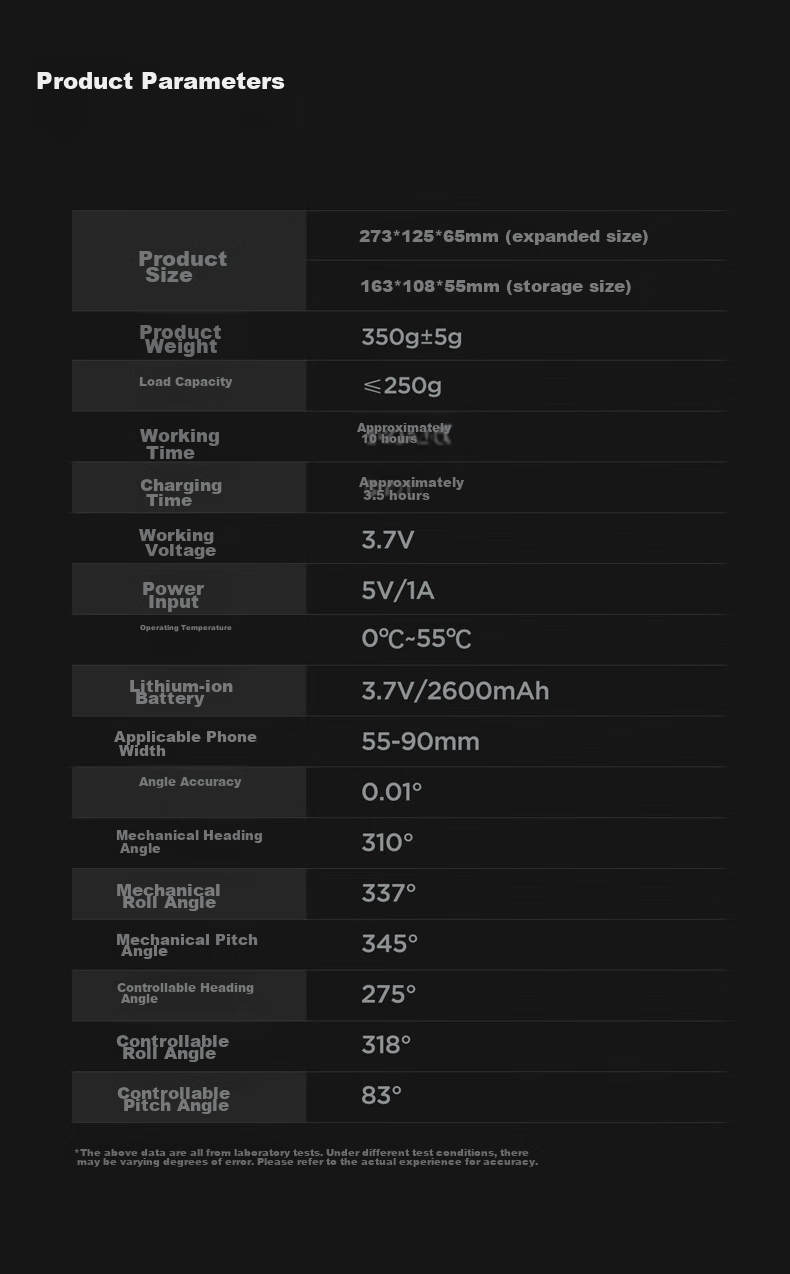Click the Controllable Heading Angle label
This screenshot has width=790, height=1274.
click(x=185, y=993)
